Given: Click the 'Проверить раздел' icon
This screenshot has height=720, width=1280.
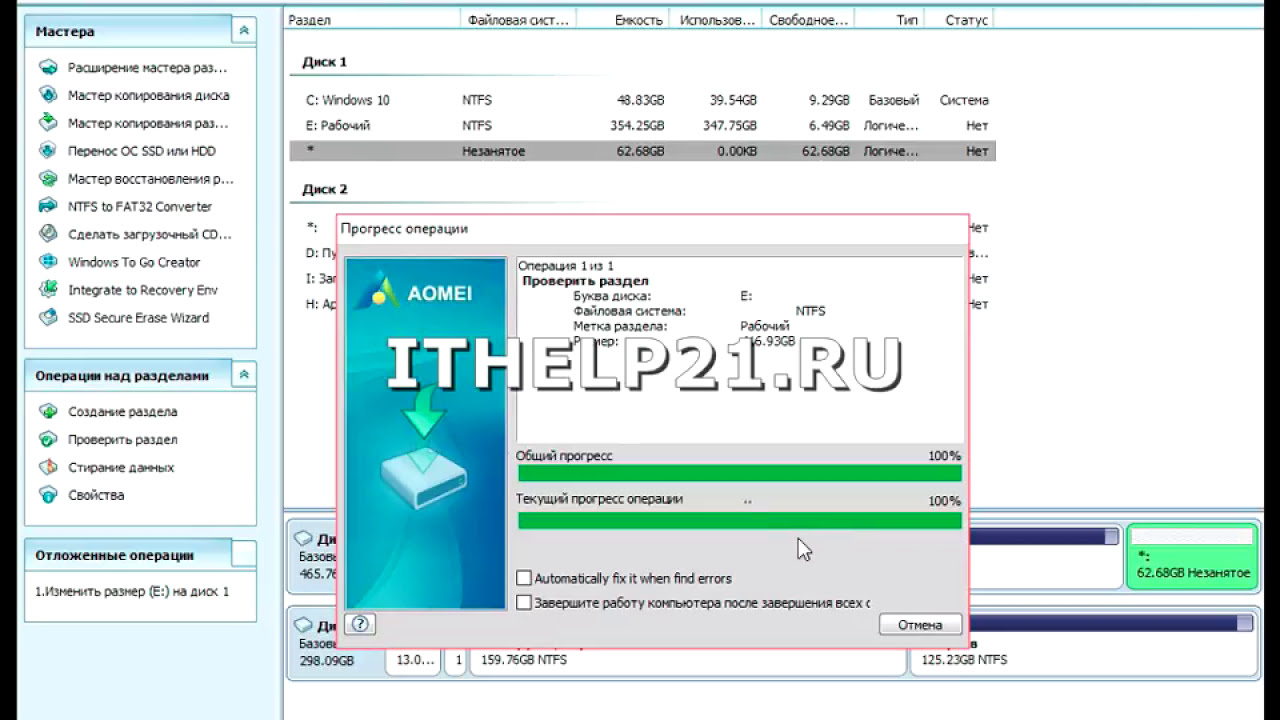Looking at the screenshot, I should pos(48,439).
